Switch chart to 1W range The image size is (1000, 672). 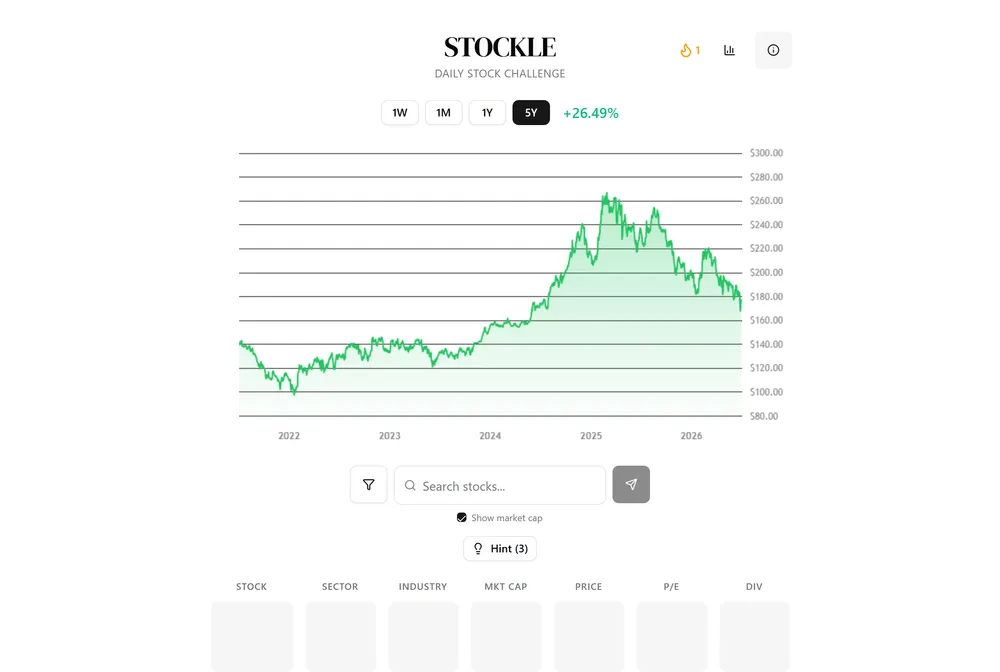point(400,113)
